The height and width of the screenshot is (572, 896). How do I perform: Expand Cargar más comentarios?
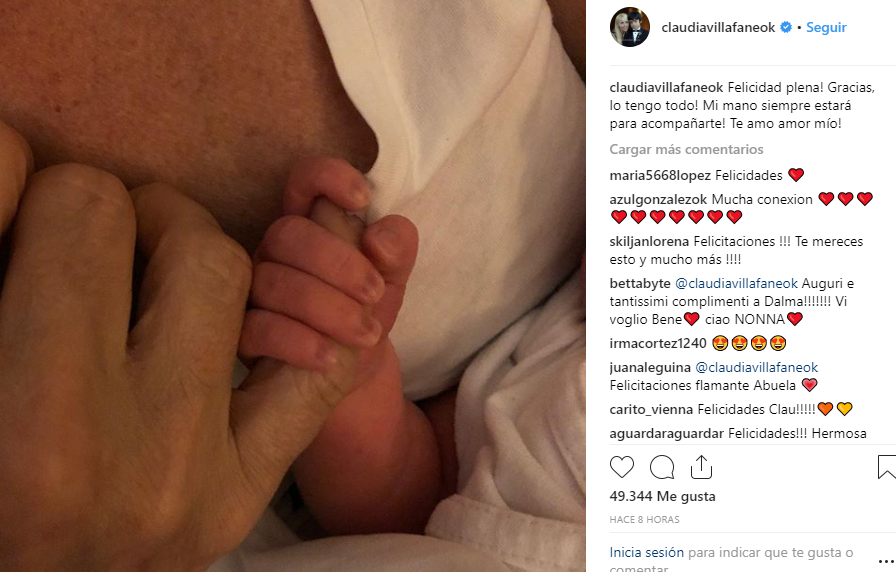tap(686, 149)
